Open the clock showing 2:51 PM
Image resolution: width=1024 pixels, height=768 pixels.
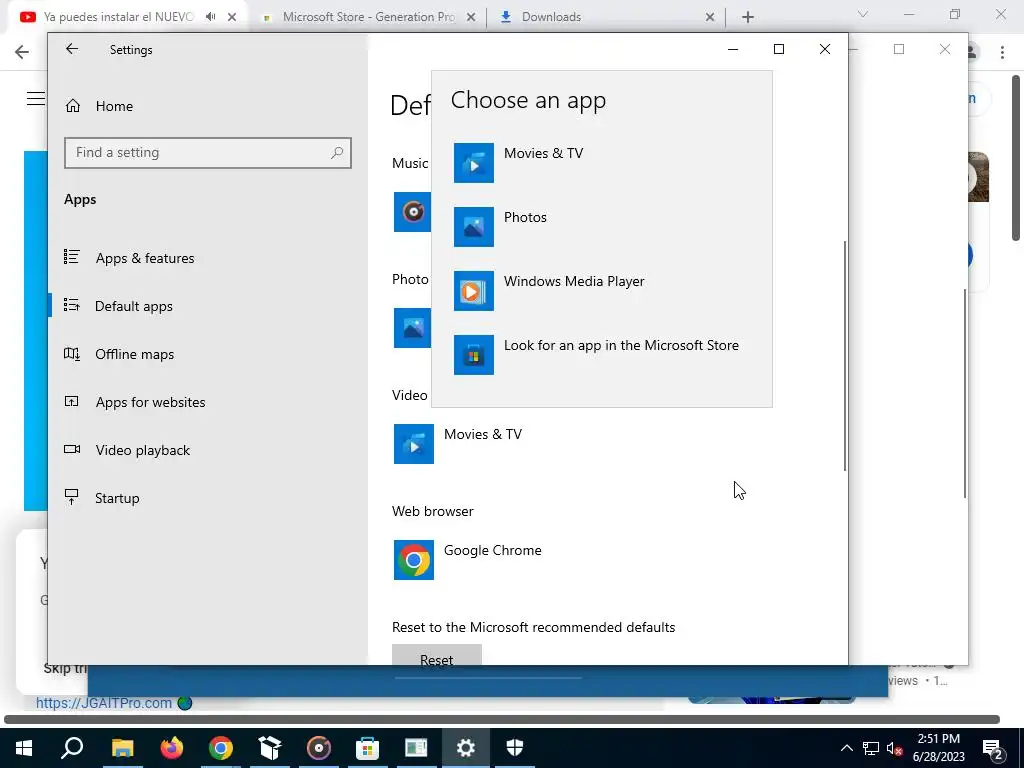coord(938,748)
